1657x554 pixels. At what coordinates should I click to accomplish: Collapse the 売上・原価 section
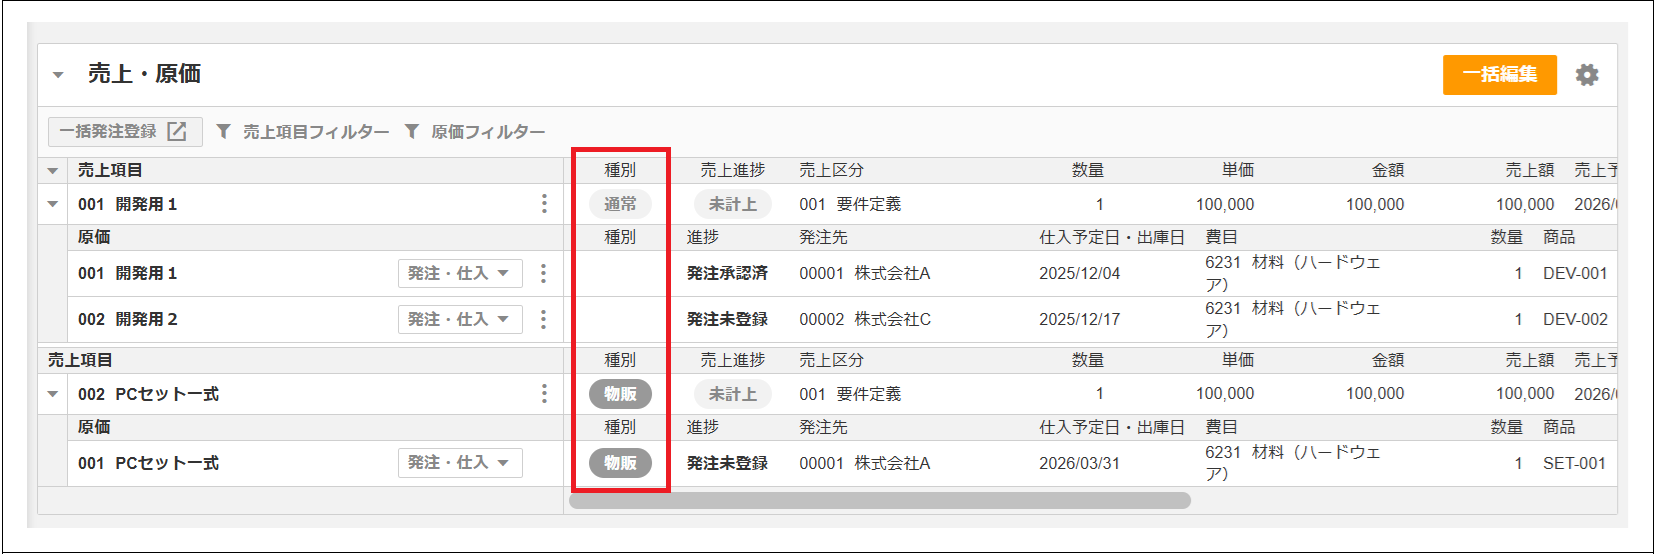[x=58, y=75]
